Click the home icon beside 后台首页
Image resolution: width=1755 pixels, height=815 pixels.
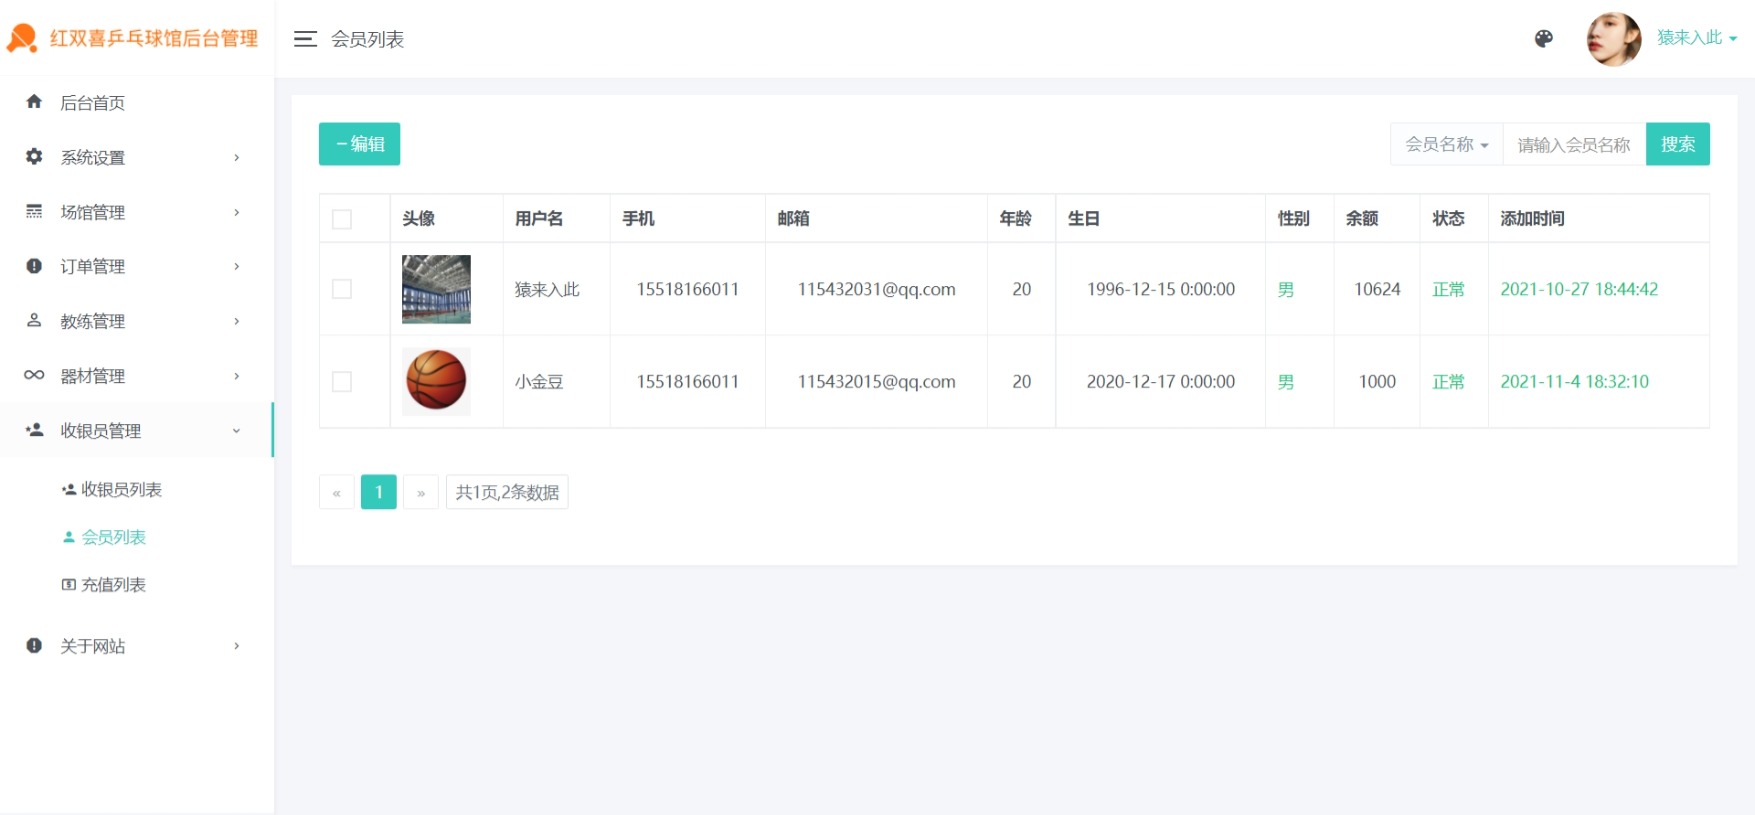coord(34,102)
